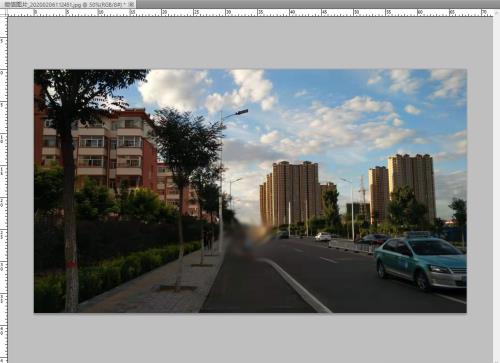Close the open document tab
Viewport: 500px width, 363px height.
(132, 4)
